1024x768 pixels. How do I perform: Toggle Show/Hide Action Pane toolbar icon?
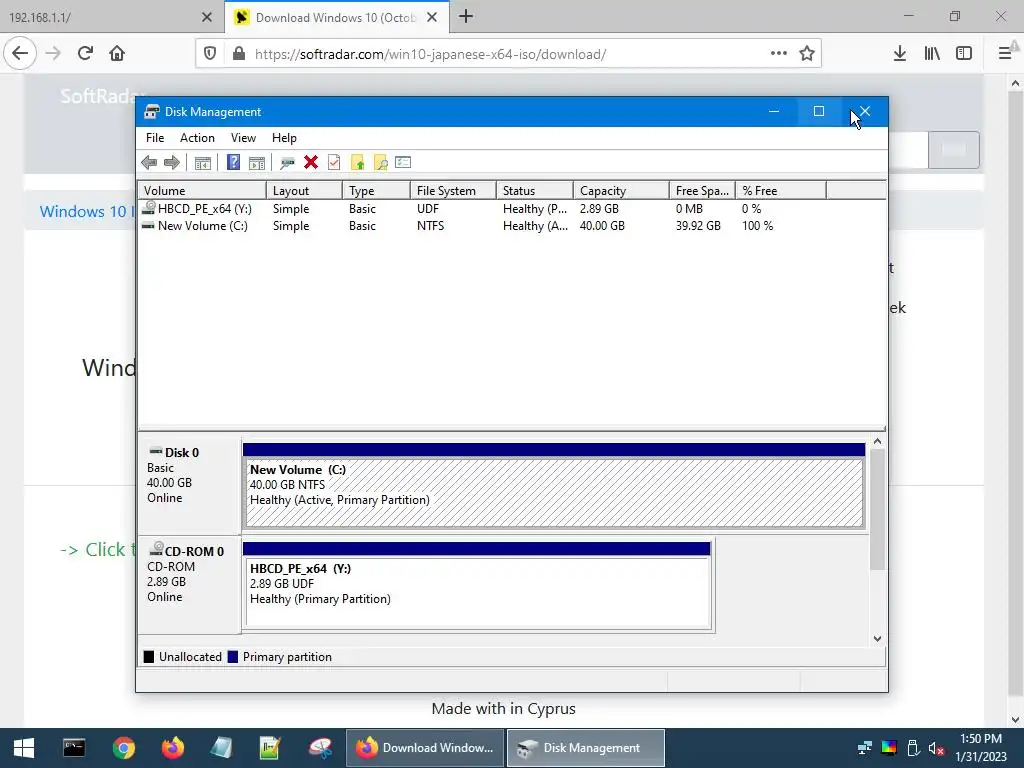257,163
